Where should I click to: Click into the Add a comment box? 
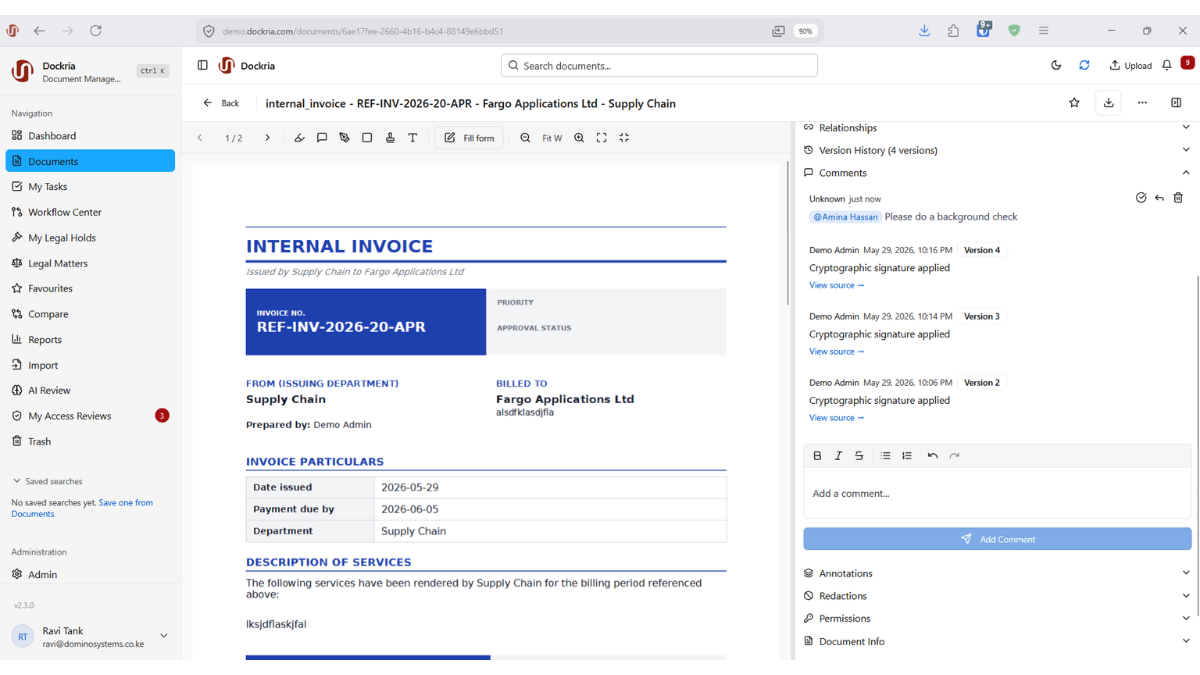[x=997, y=493]
